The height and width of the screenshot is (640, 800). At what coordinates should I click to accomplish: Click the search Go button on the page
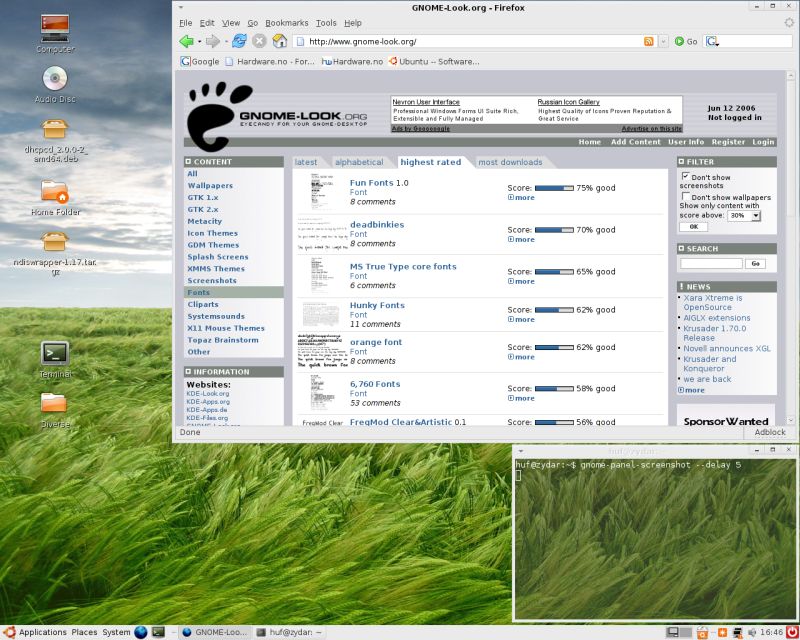[x=755, y=264]
